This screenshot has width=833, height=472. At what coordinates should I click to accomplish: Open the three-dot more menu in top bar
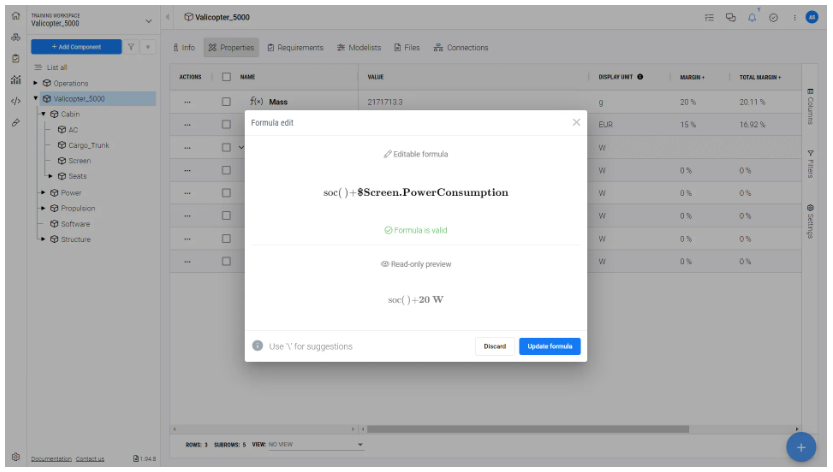pos(795,18)
